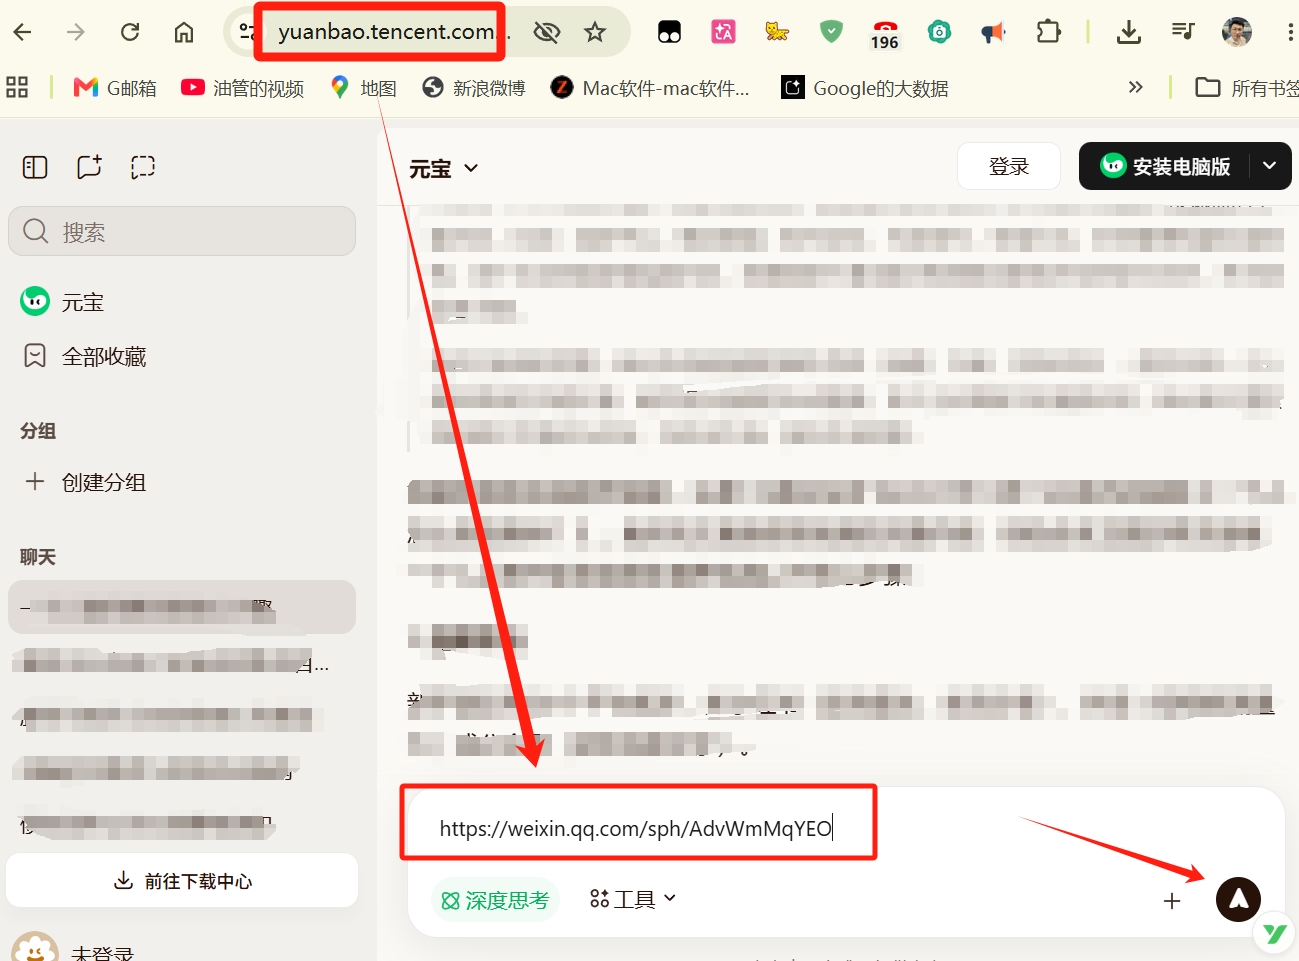Open the 元宝 model dropdown
This screenshot has height=961, width=1299.
[444, 168]
